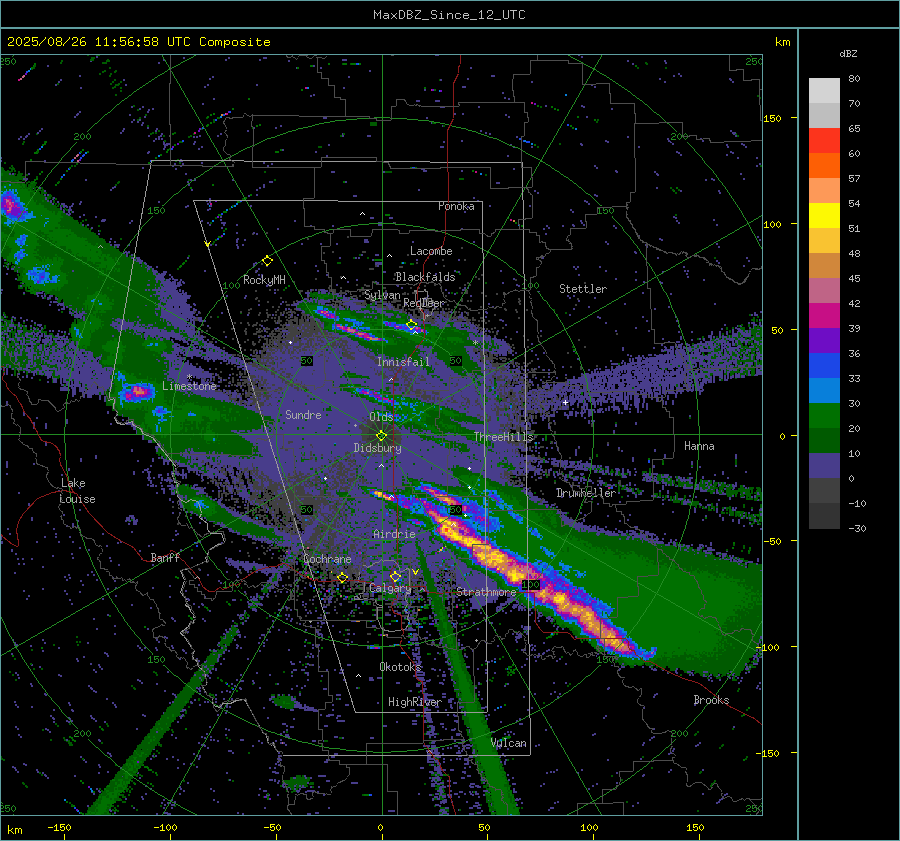
Task: Click the Innisfail city label
Action: point(403,362)
